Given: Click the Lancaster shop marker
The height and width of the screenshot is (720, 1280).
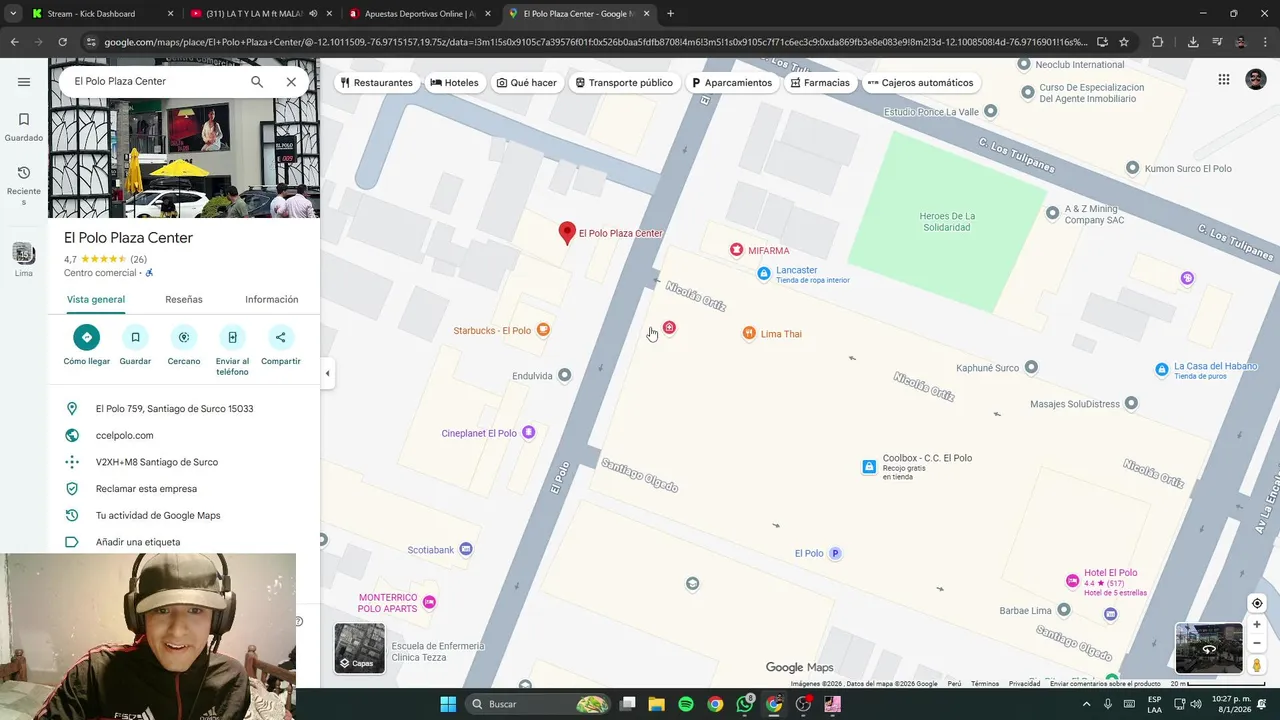Looking at the screenshot, I should click(764, 273).
